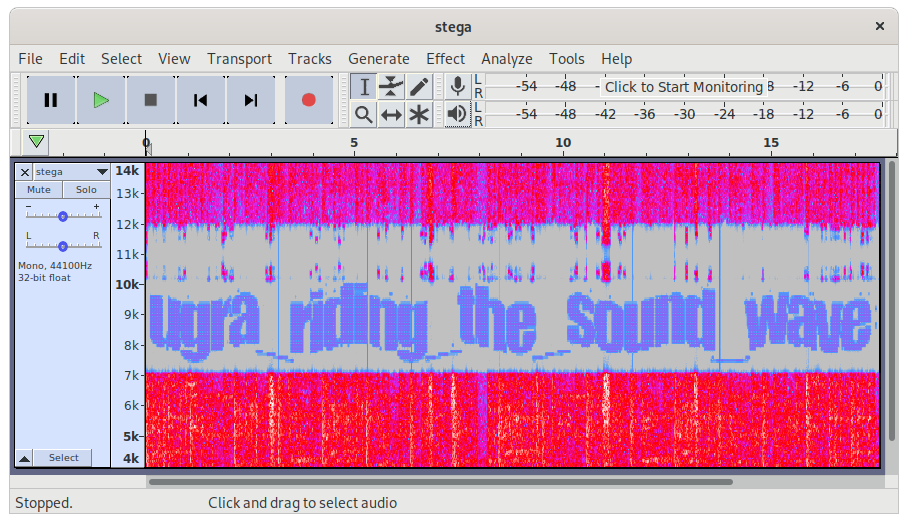
Task: Select the pencil Draw tool
Action: click(419, 87)
